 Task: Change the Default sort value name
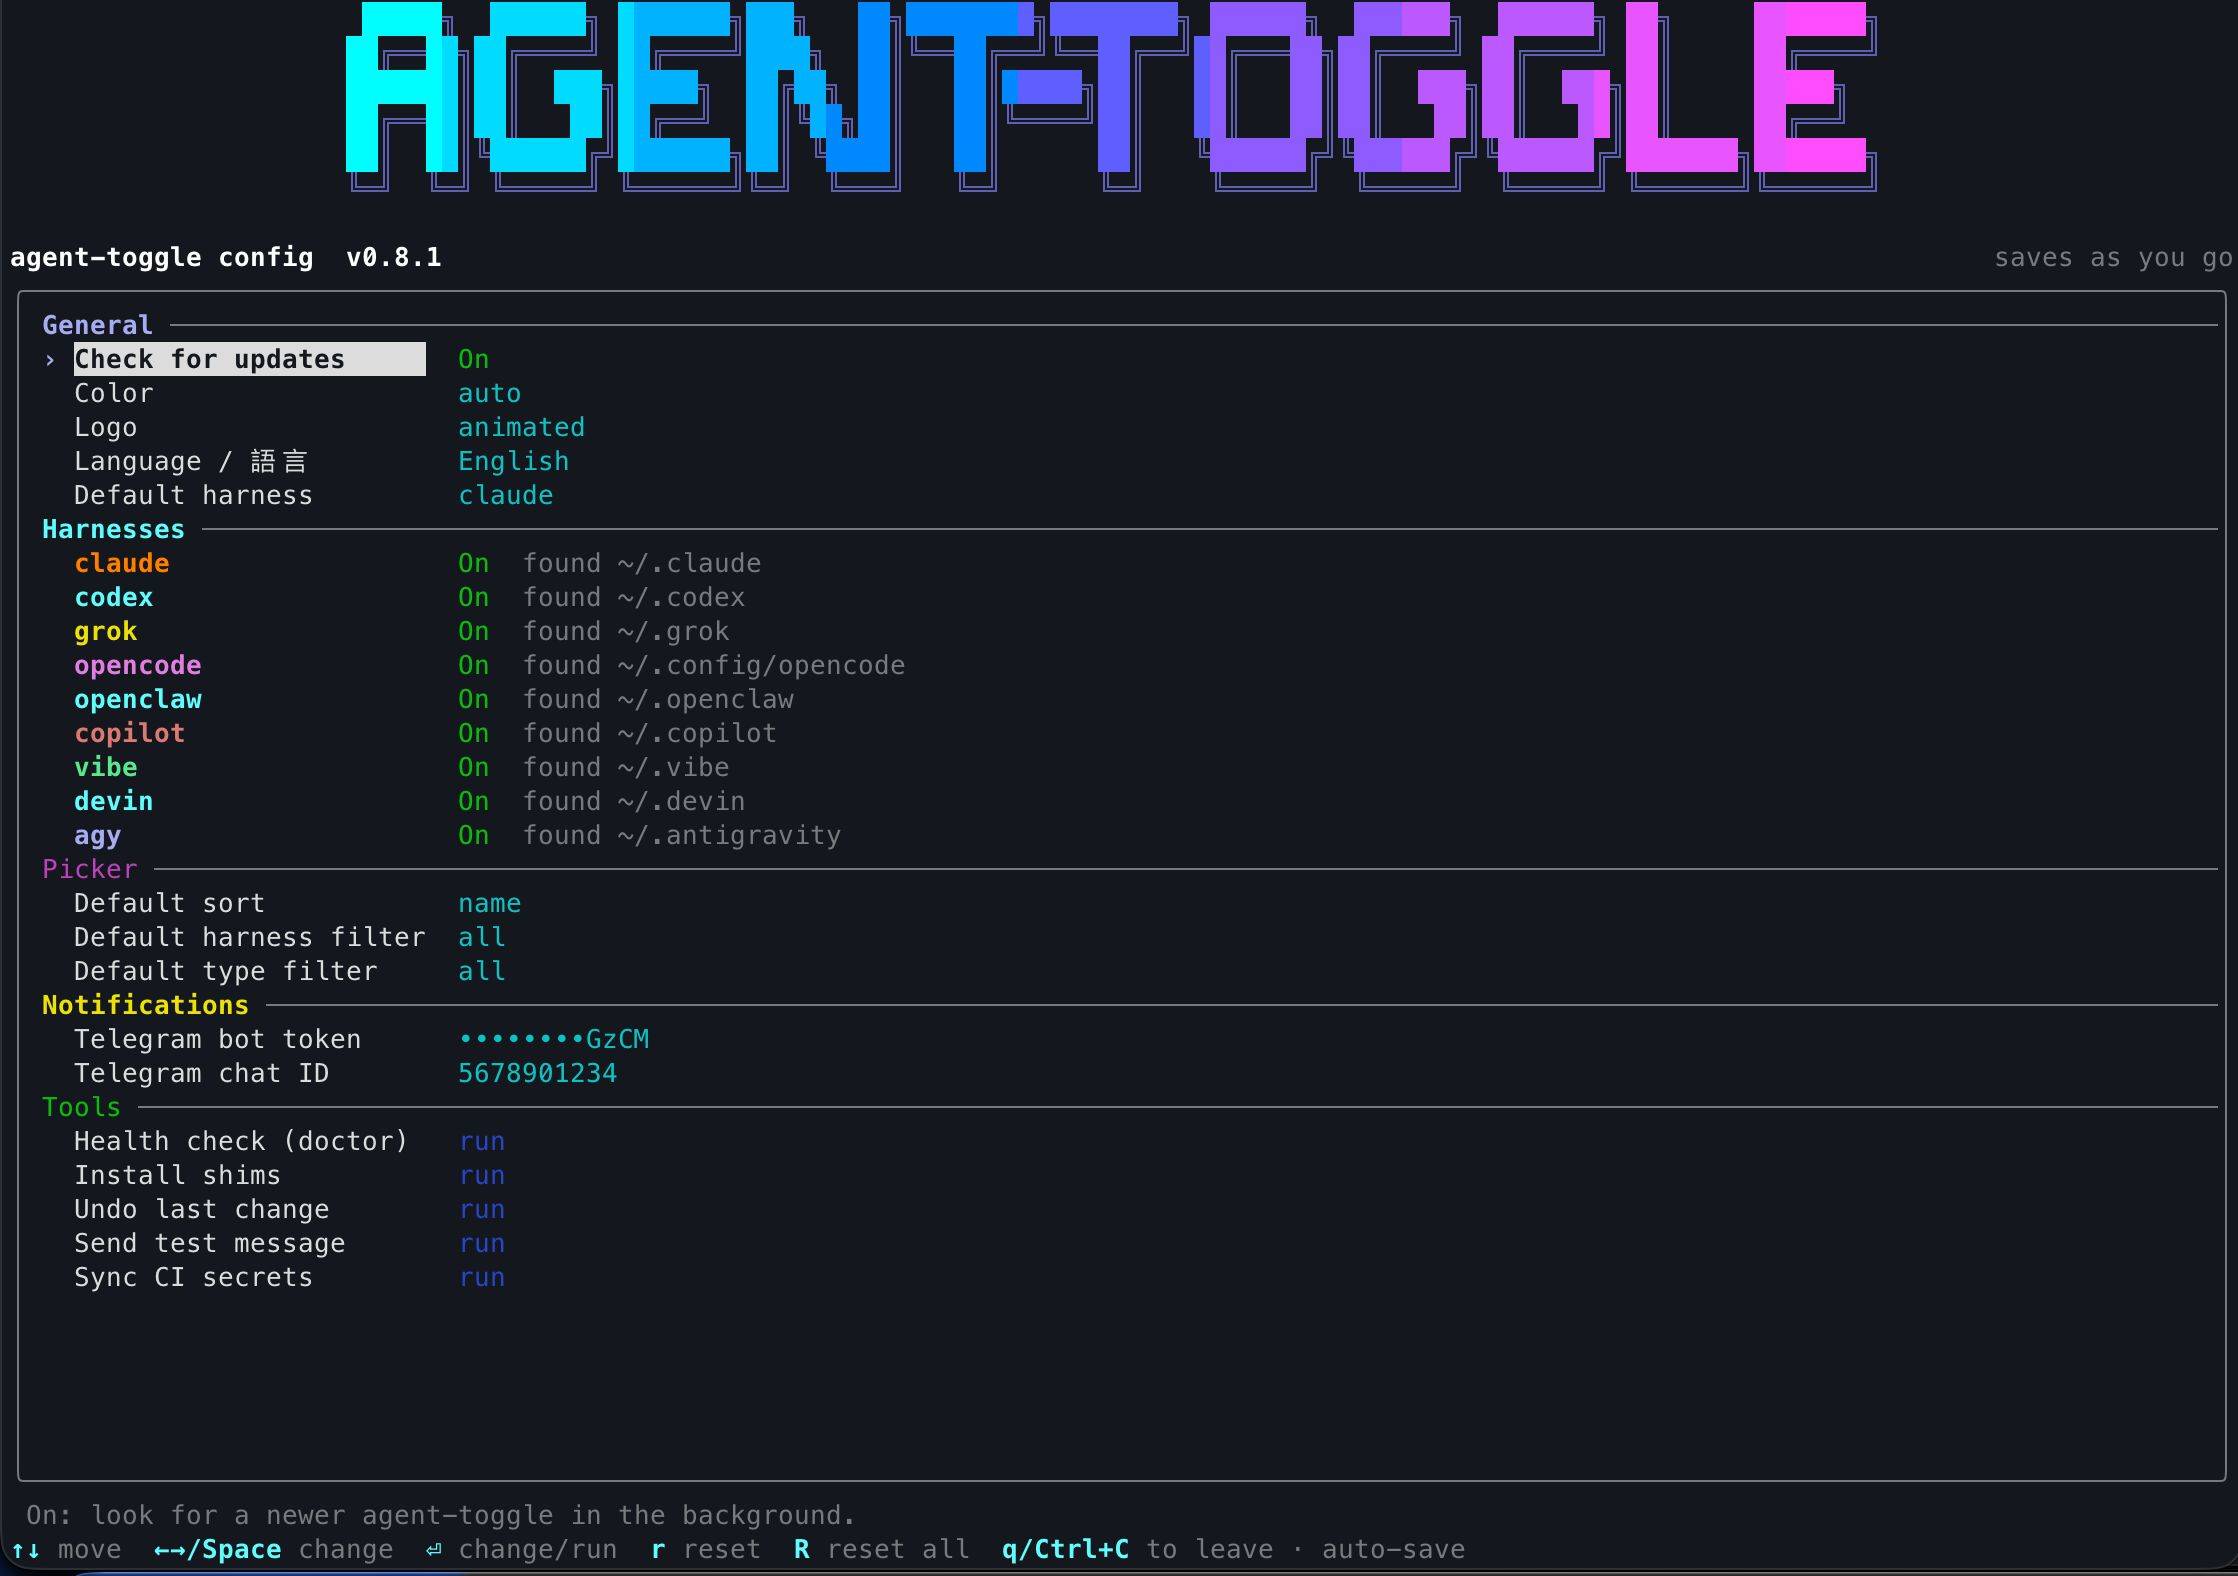pos(489,903)
